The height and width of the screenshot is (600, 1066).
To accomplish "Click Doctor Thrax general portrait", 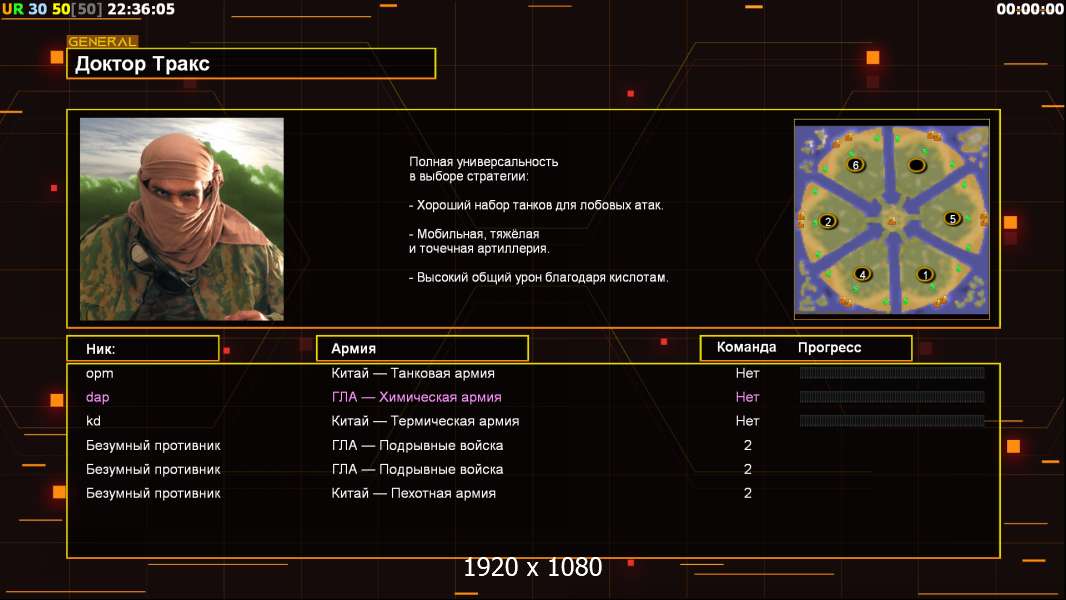I will point(182,219).
